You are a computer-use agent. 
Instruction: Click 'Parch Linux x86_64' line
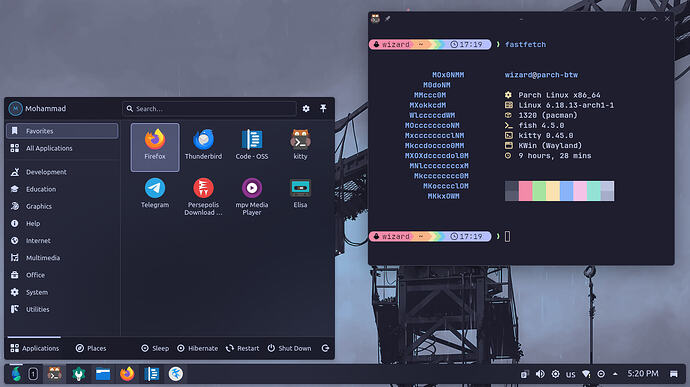559,95
